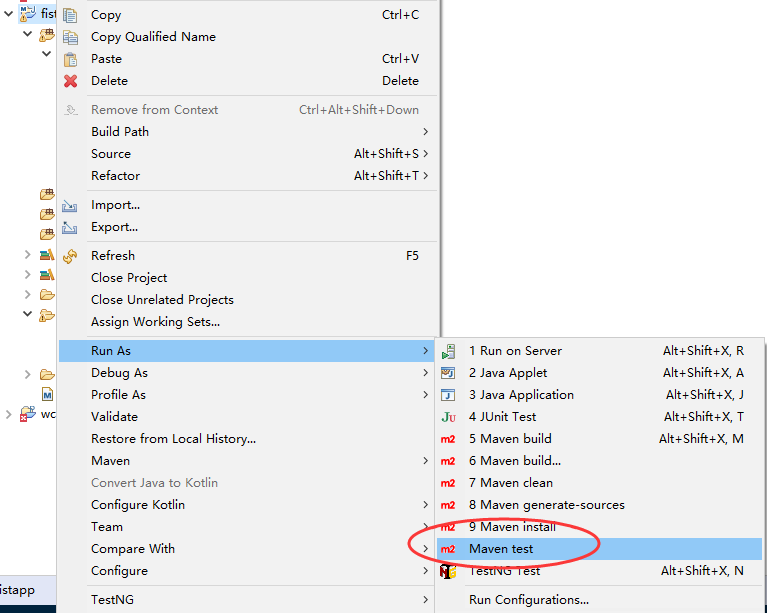767x613 pixels.
Task: Click the Java Applet icon
Action: click(449, 373)
